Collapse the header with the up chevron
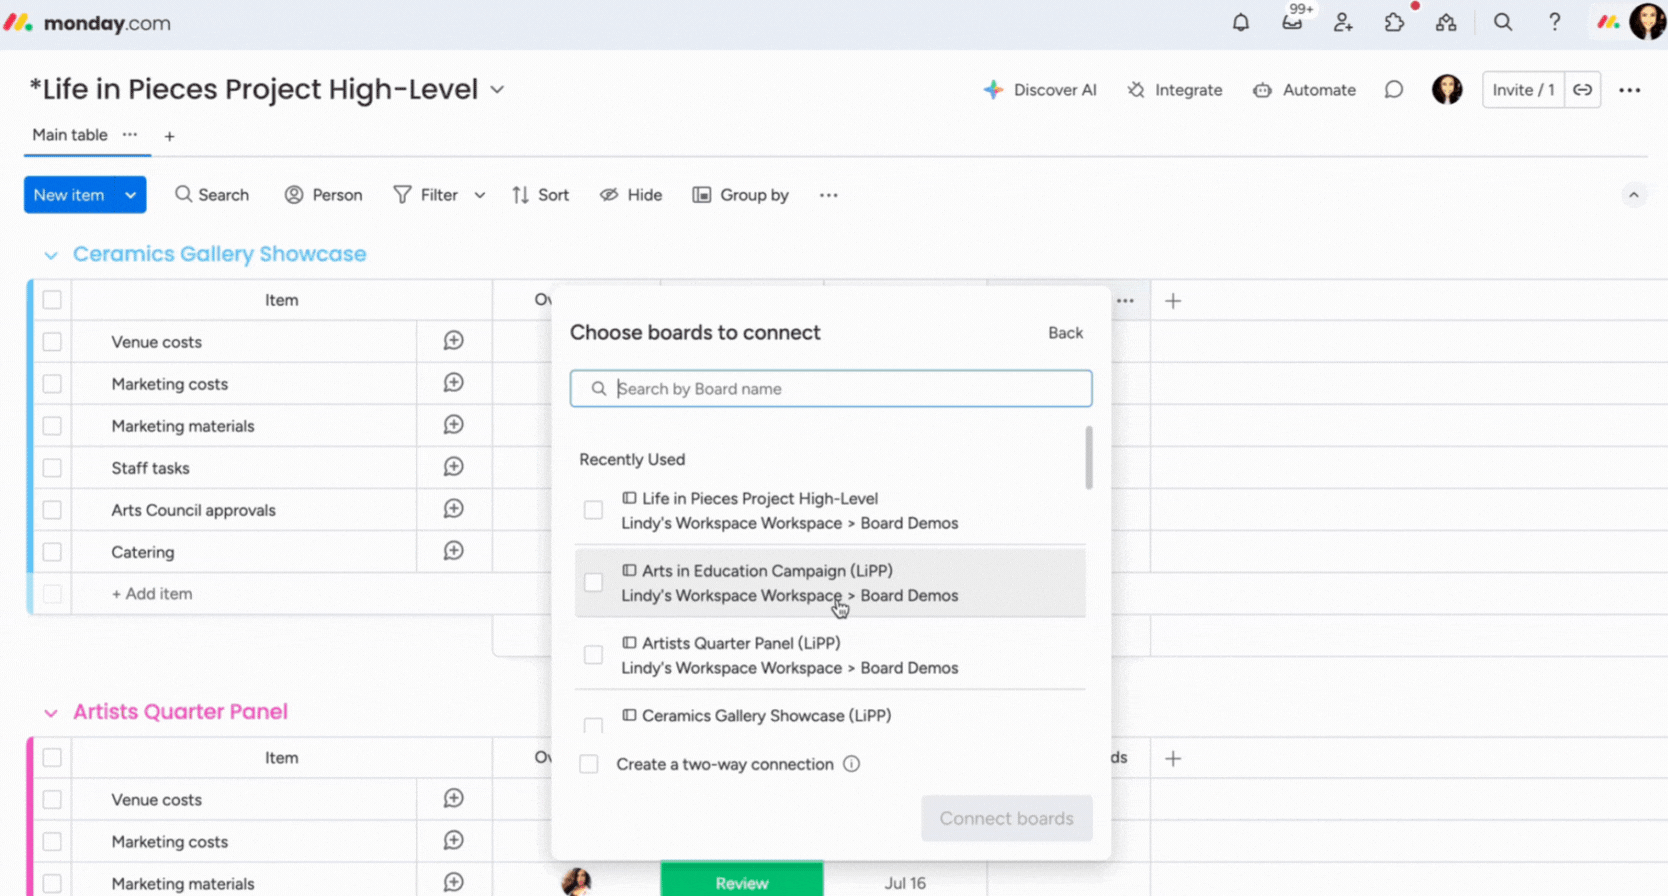Image resolution: width=1668 pixels, height=896 pixels. tap(1633, 195)
